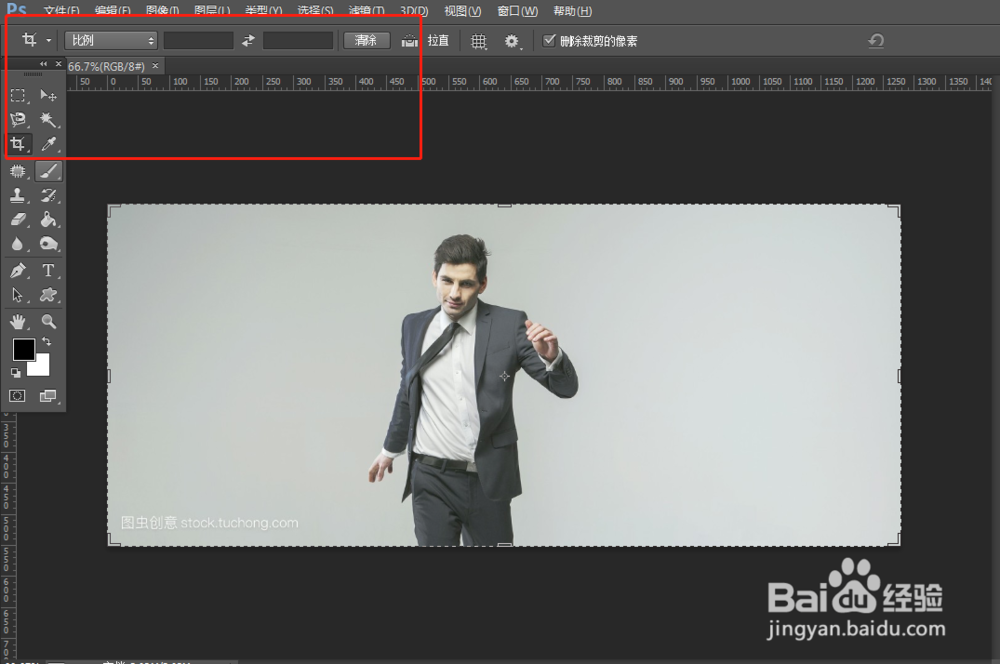Collapse the toolbox with double arrows

[43, 64]
